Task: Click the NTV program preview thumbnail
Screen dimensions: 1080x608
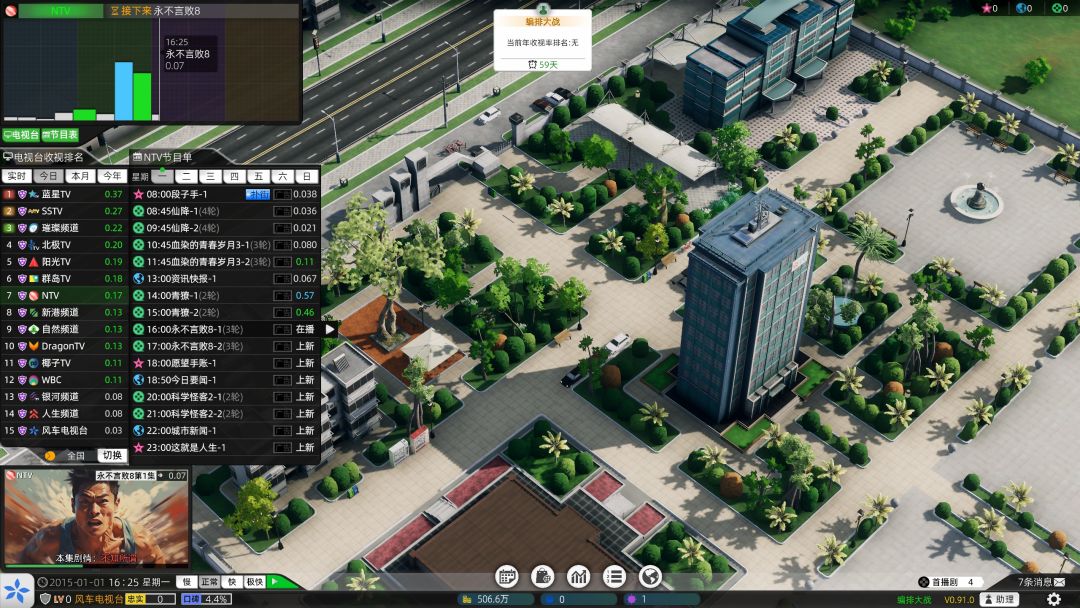Action: 96,515
